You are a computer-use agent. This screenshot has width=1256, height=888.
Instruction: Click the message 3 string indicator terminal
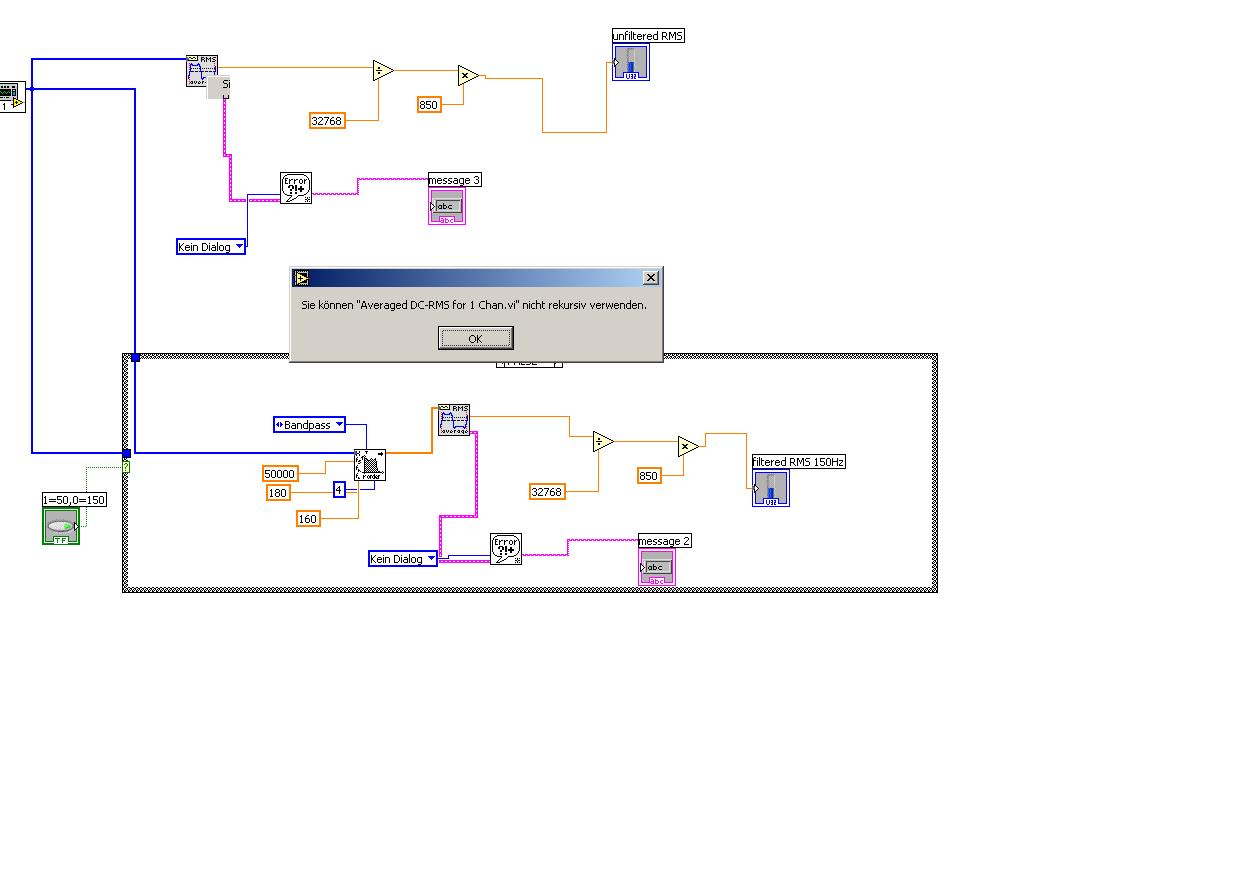point(447,206)
